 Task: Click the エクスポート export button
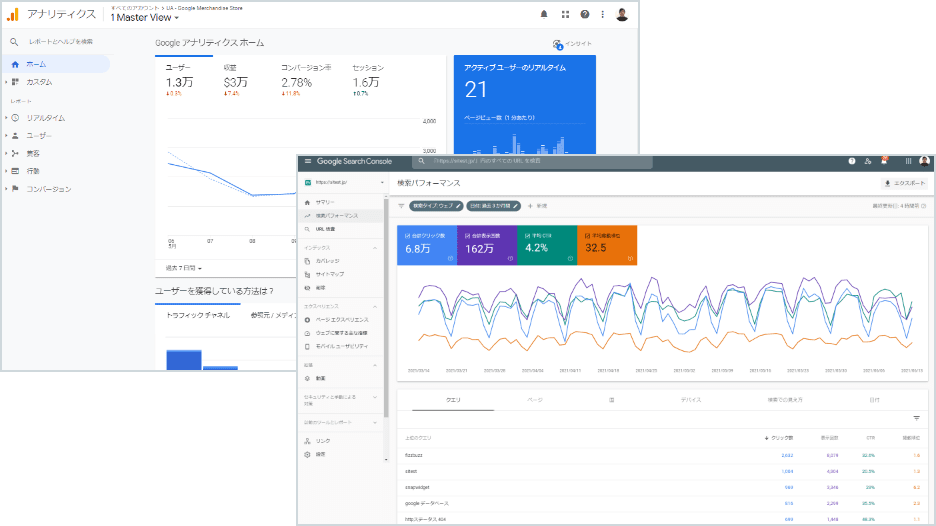point(904,183)
